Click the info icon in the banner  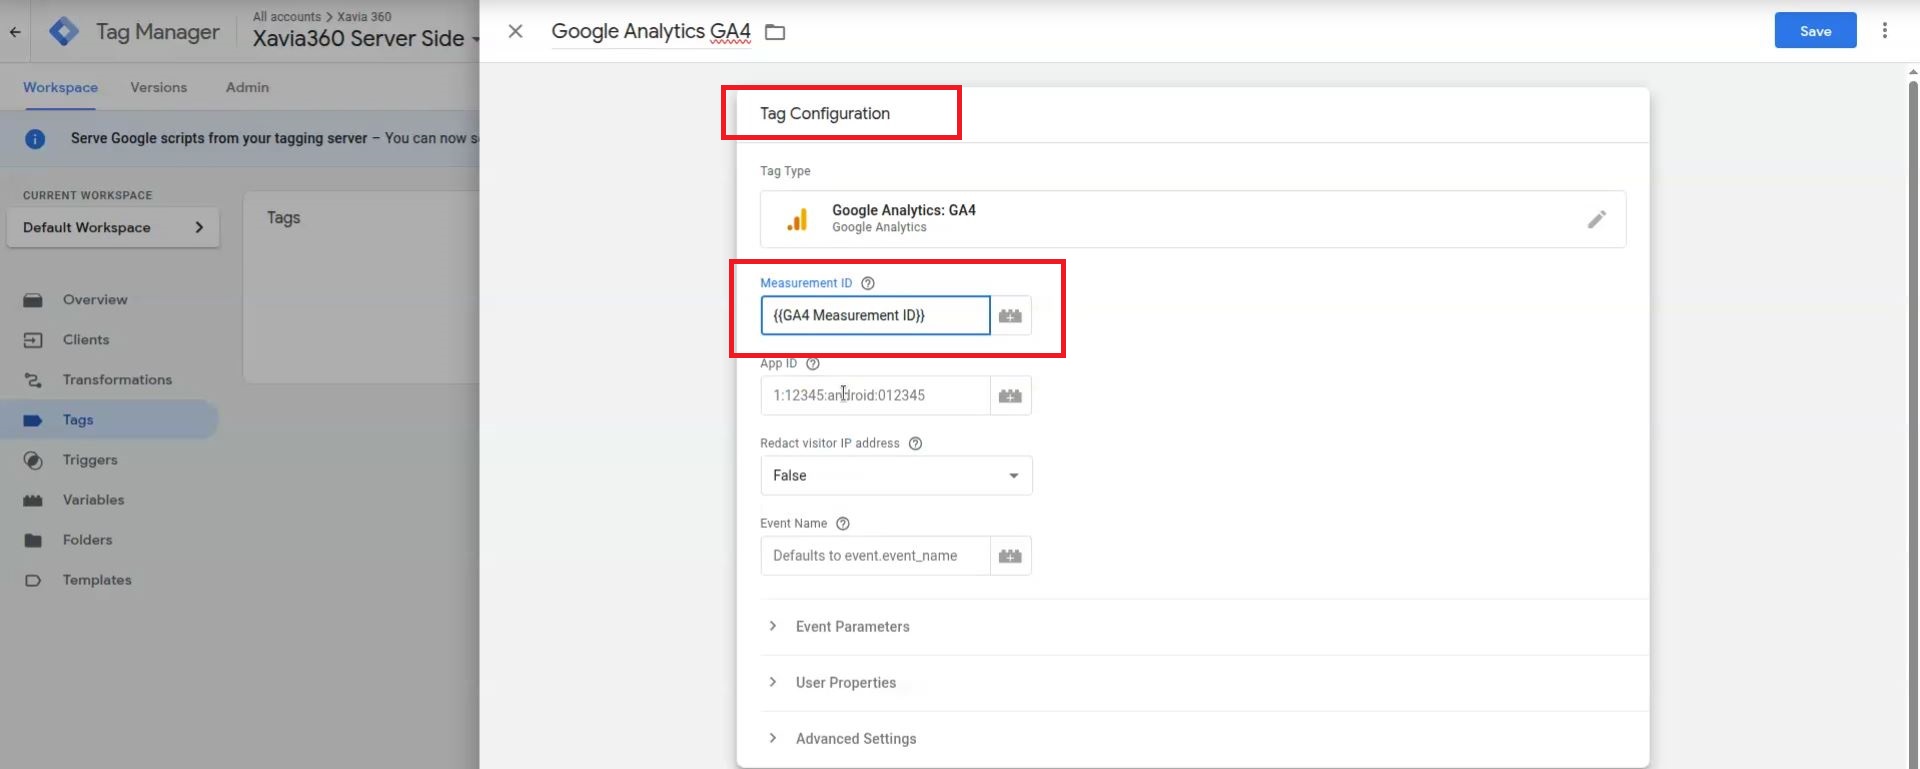coord(35,139)
